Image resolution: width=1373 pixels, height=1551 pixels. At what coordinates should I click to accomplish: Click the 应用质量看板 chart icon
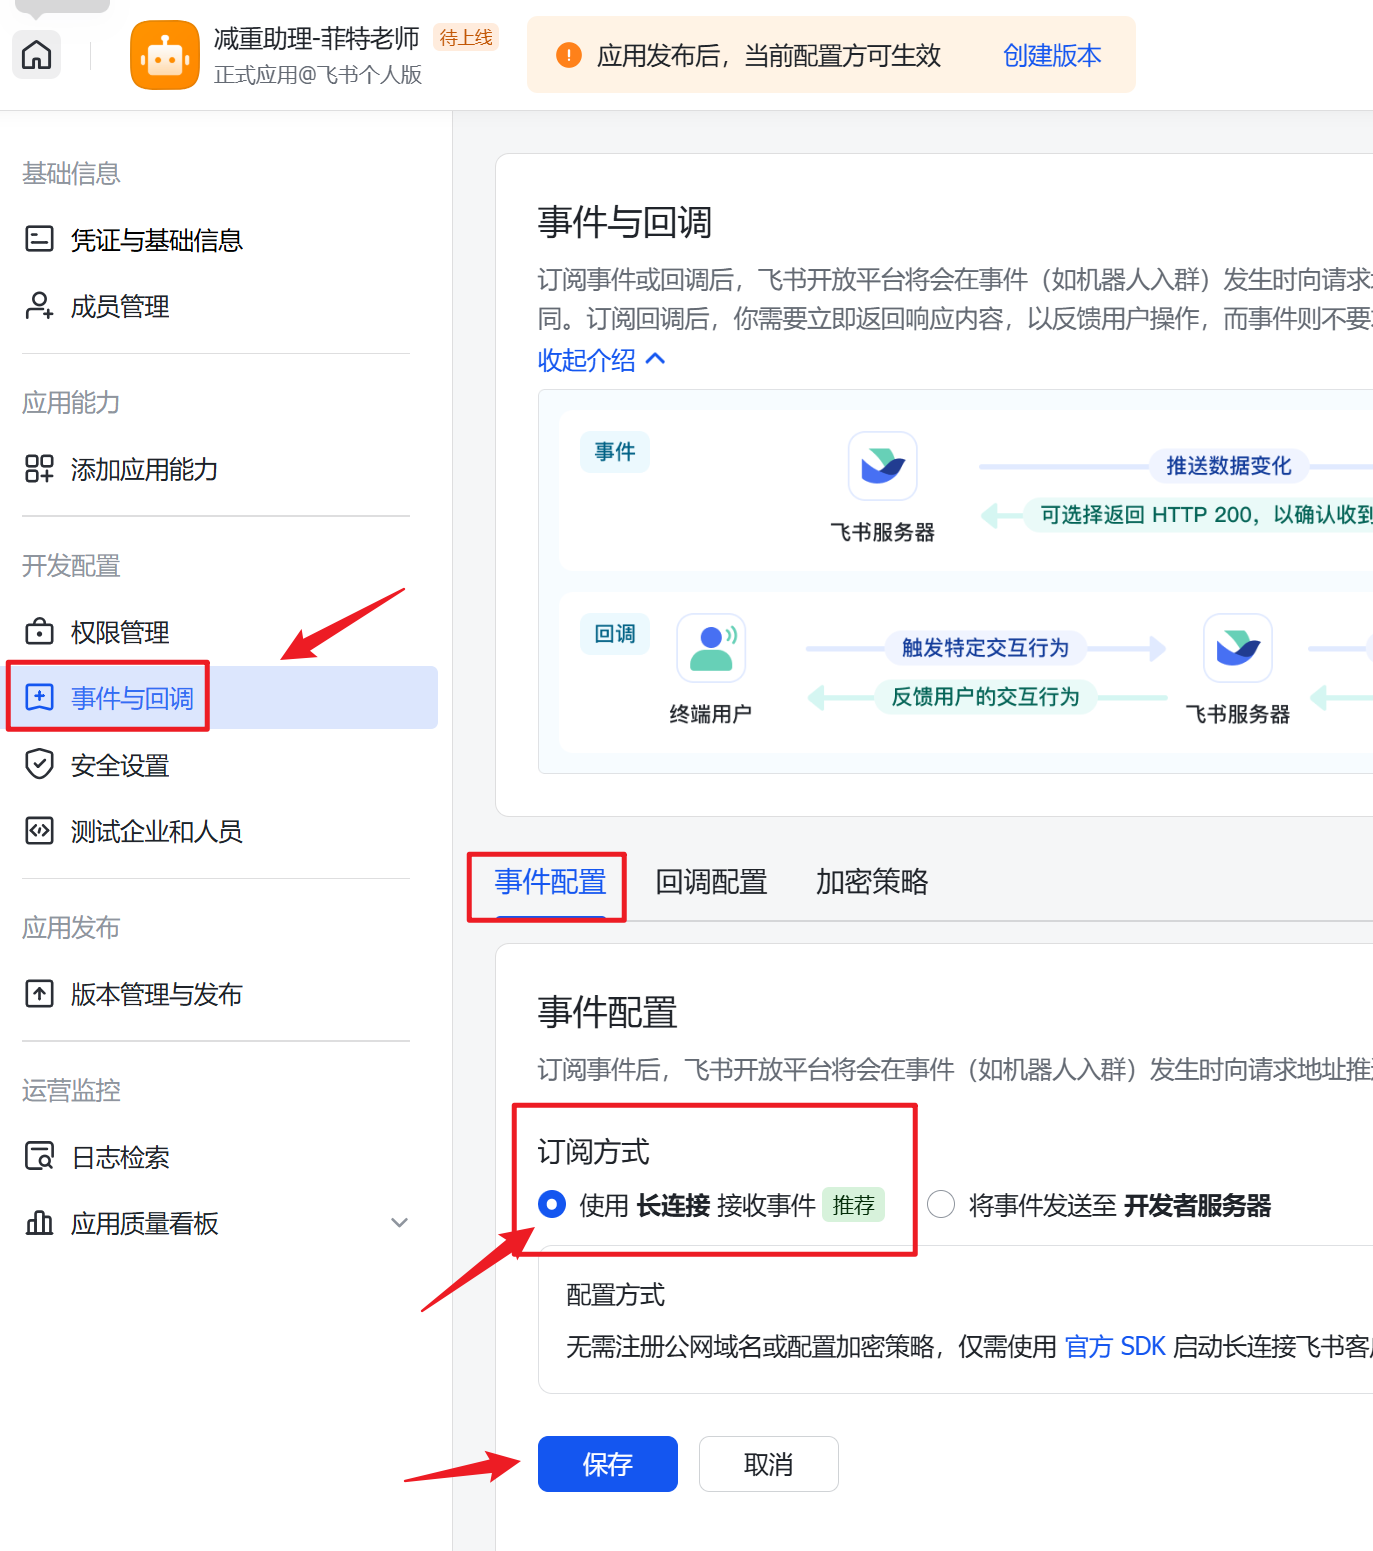pyautogui.click(x=39, y=1222)
